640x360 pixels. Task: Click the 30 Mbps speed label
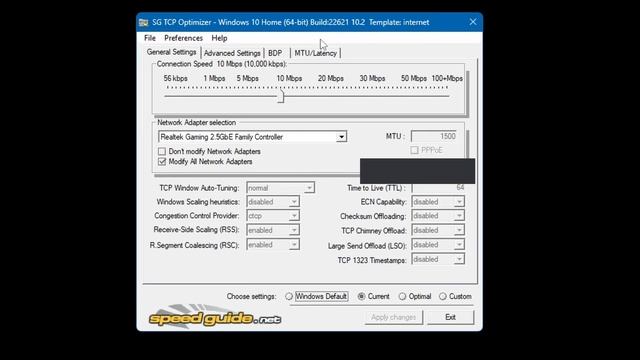coord(372,78)
